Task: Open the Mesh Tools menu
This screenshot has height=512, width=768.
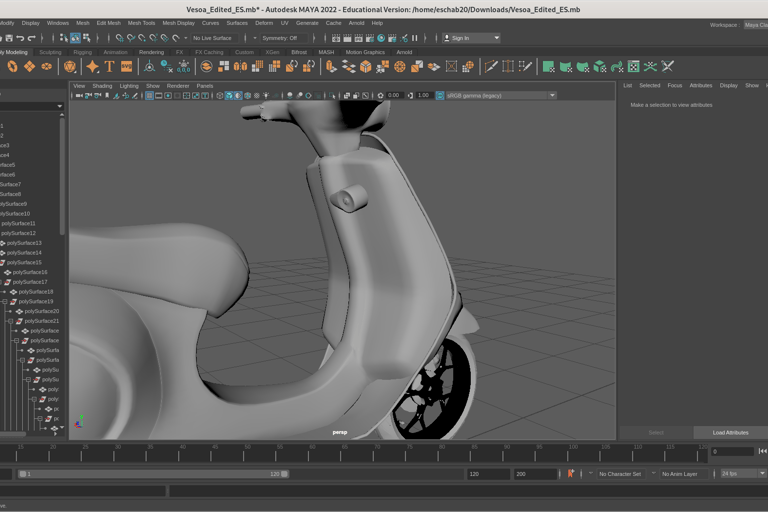Action: point(141,23)
